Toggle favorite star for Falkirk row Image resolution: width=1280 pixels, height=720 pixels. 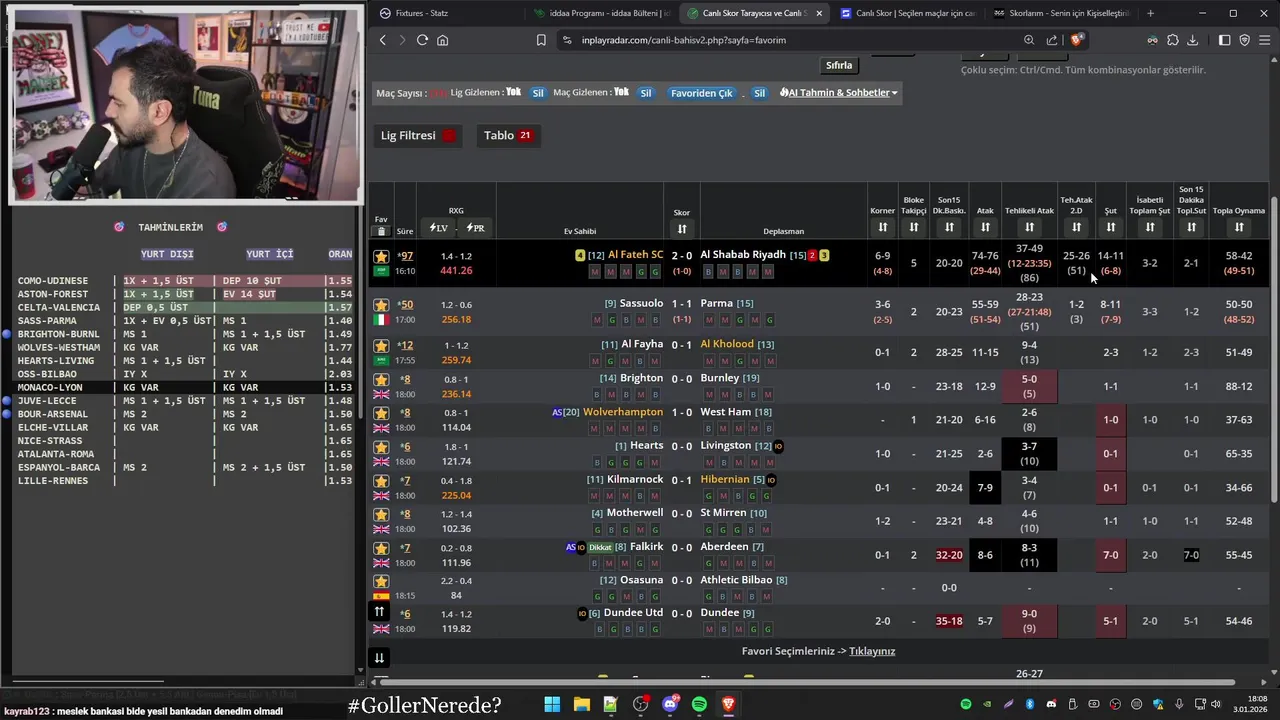point(381,548)
